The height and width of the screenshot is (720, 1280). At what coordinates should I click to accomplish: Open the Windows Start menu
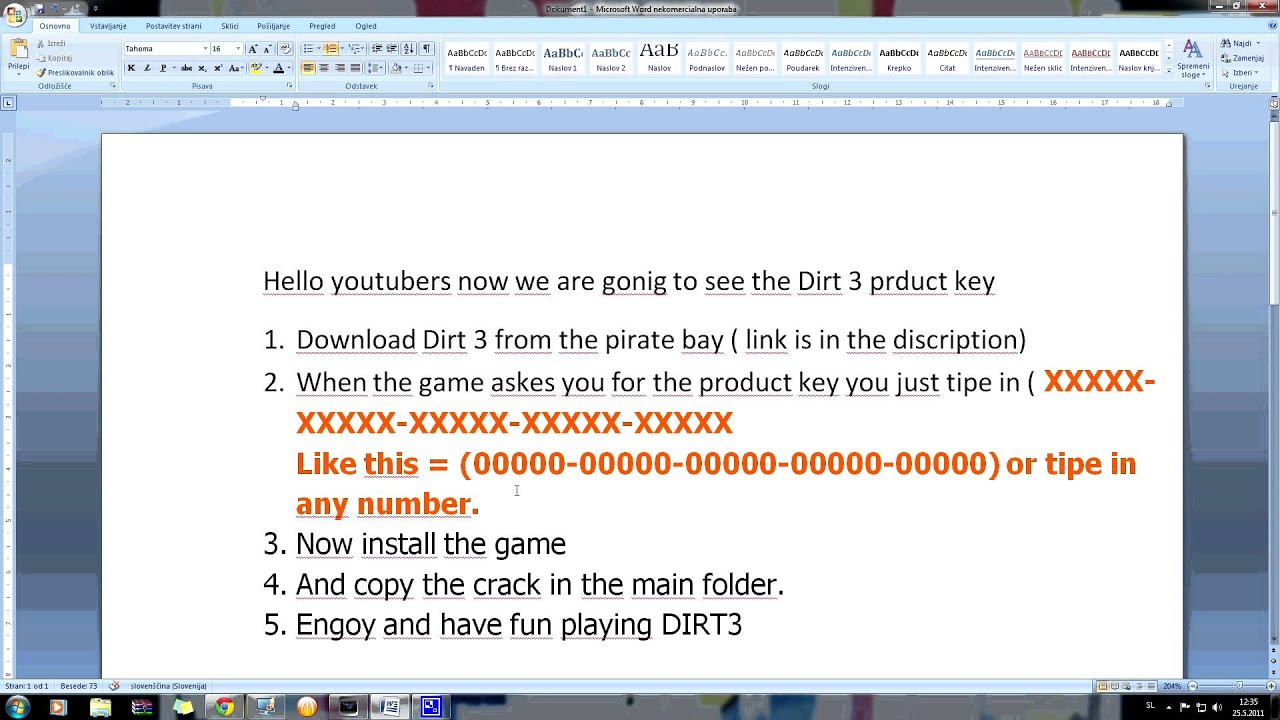pyautogui.click(x=17, y=707)
